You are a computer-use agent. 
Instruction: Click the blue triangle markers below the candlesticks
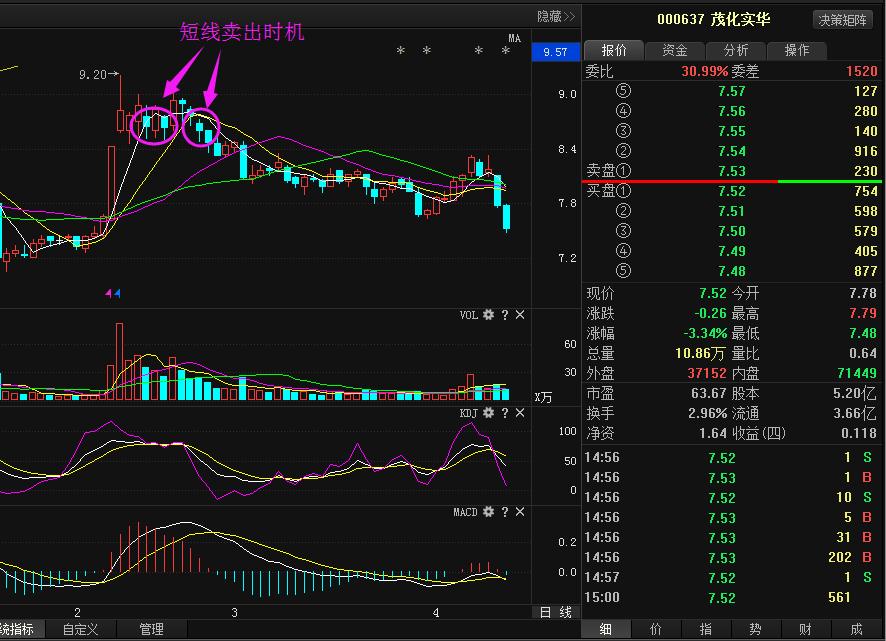pyautogui.click(x=112, y=291)
